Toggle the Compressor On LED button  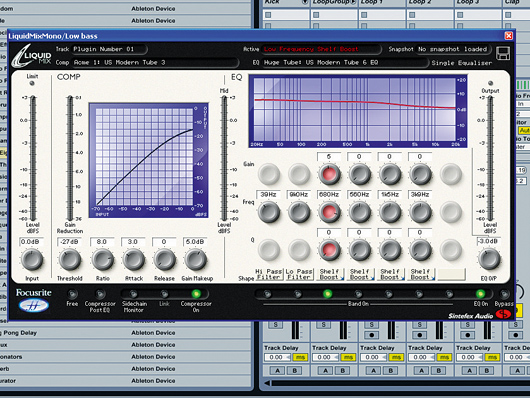point(196,294)
